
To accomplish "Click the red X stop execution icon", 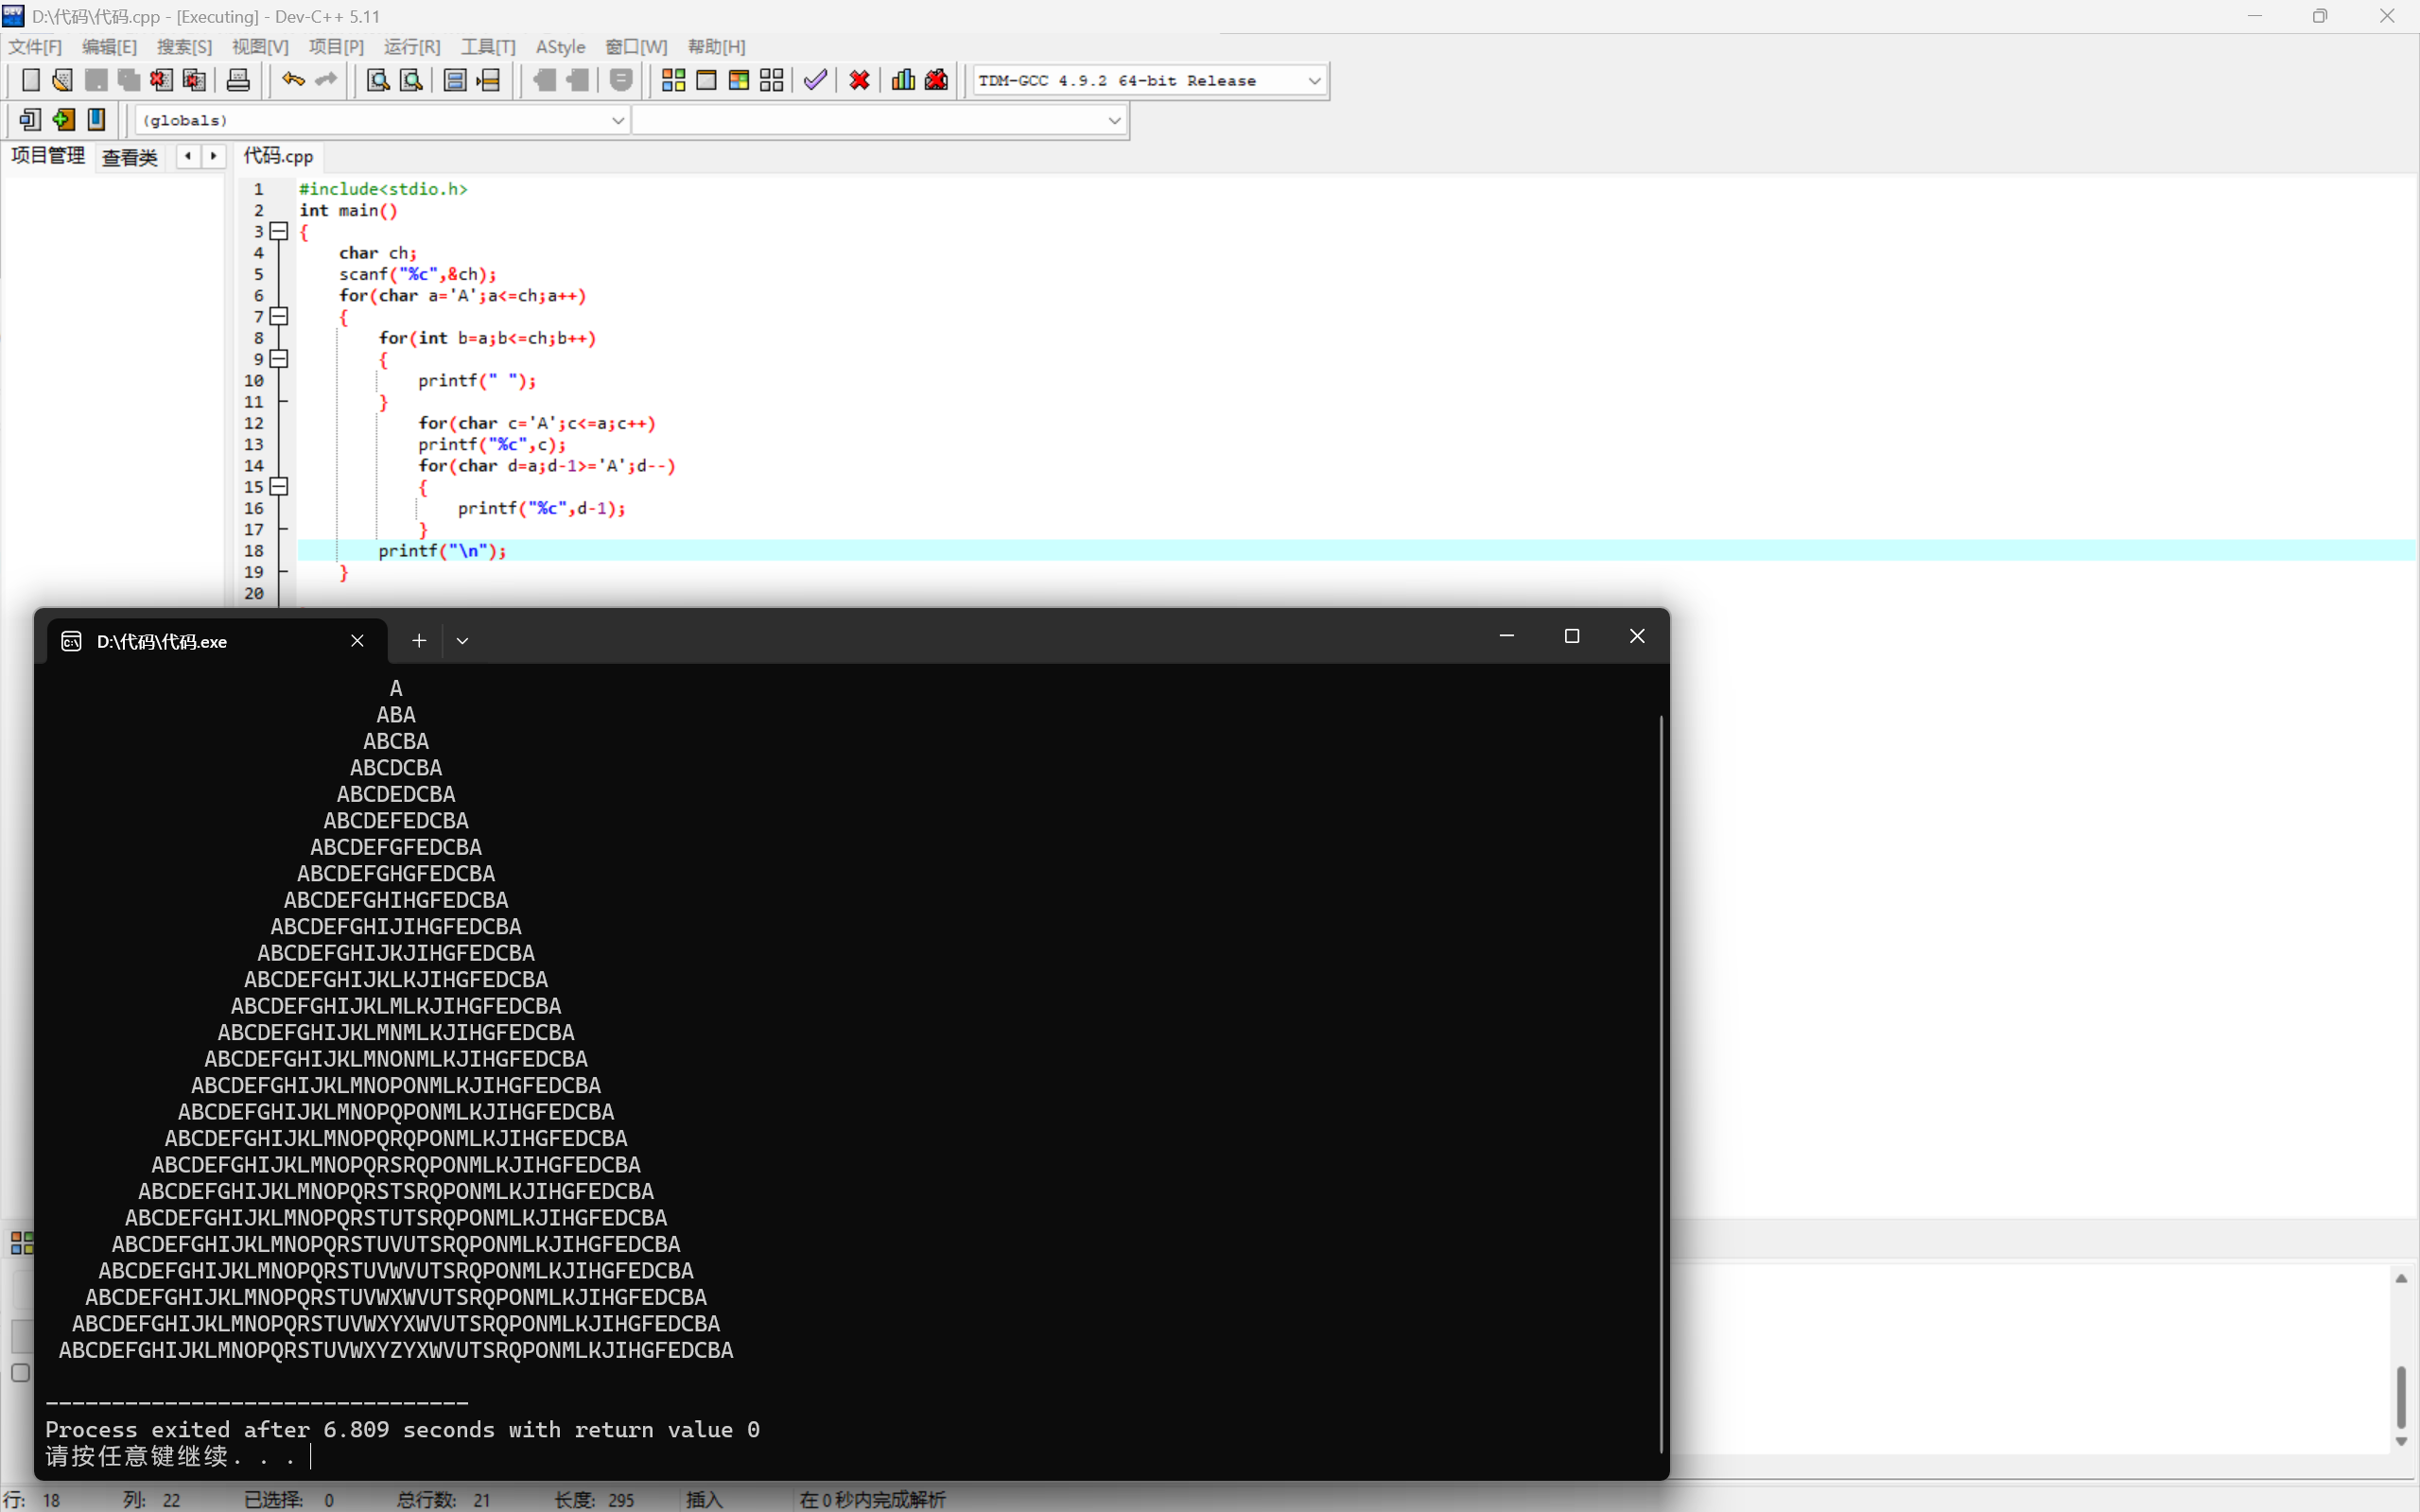I will click(859, 80).
